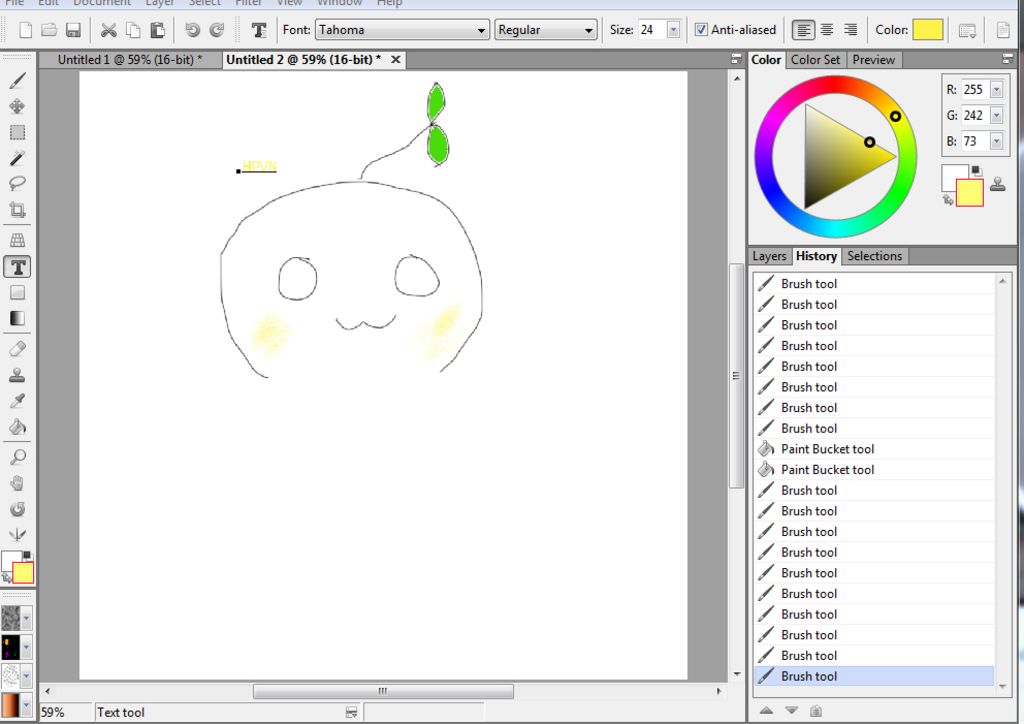Click the zoom percentage field showing 59%
This screenshot has height=724, width=1024.
[65, 713]
